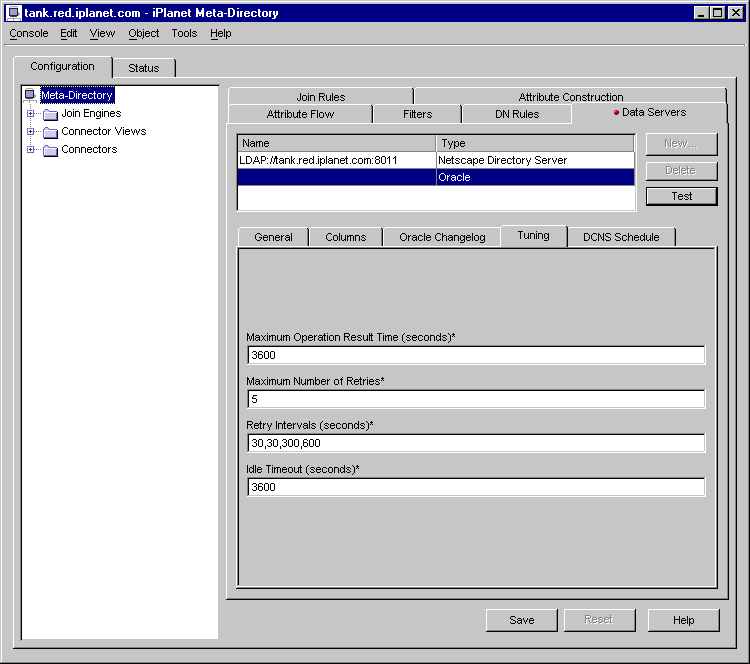Expand the Join Engines tree node
Viewport: 750px width, 664px height.
31,113
